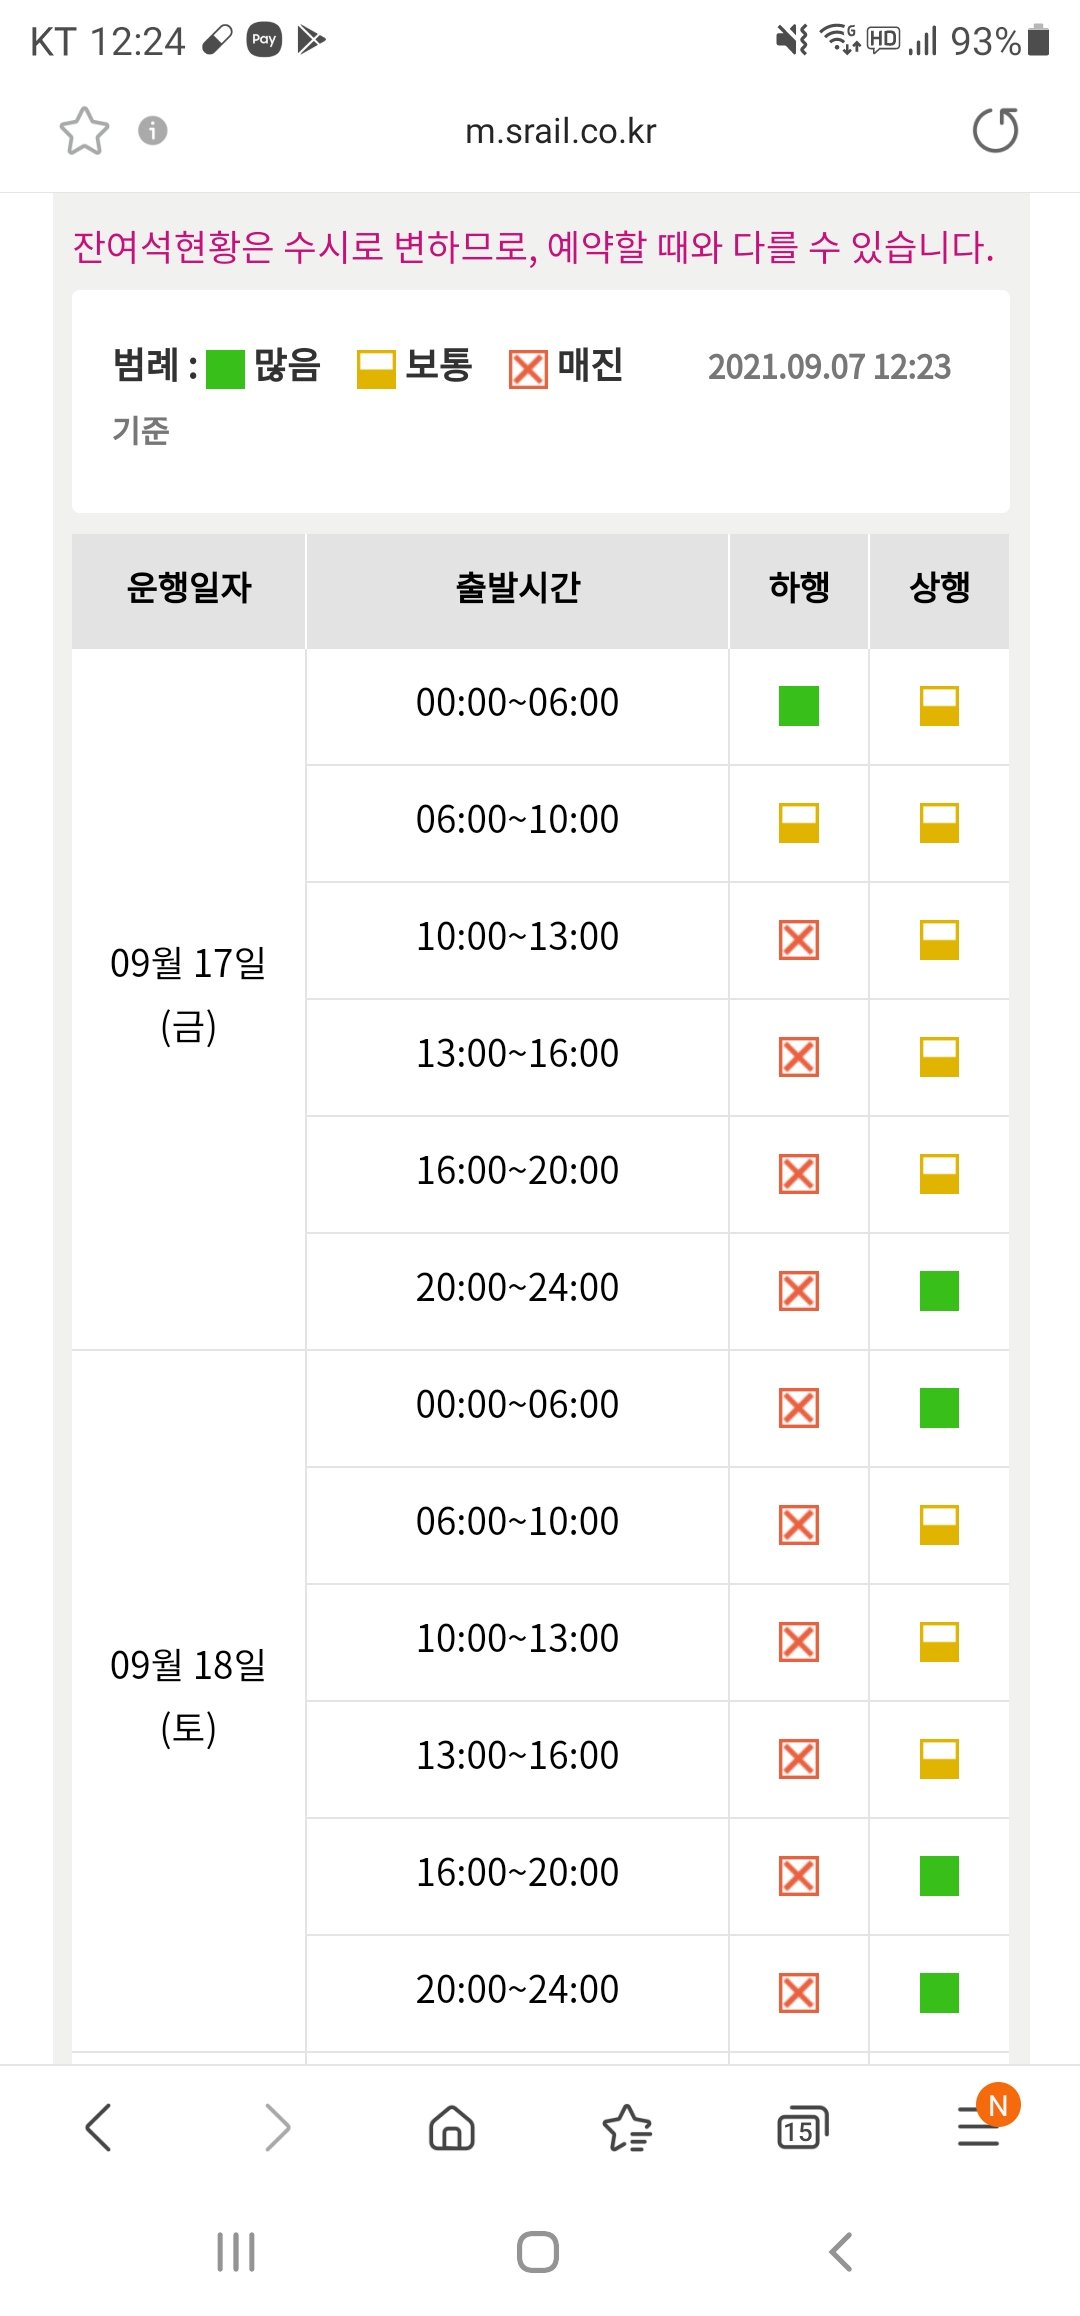Reload the page with refresh icon
Image resolution: width=1080 pixels, height=2316 pixels.
995,131
